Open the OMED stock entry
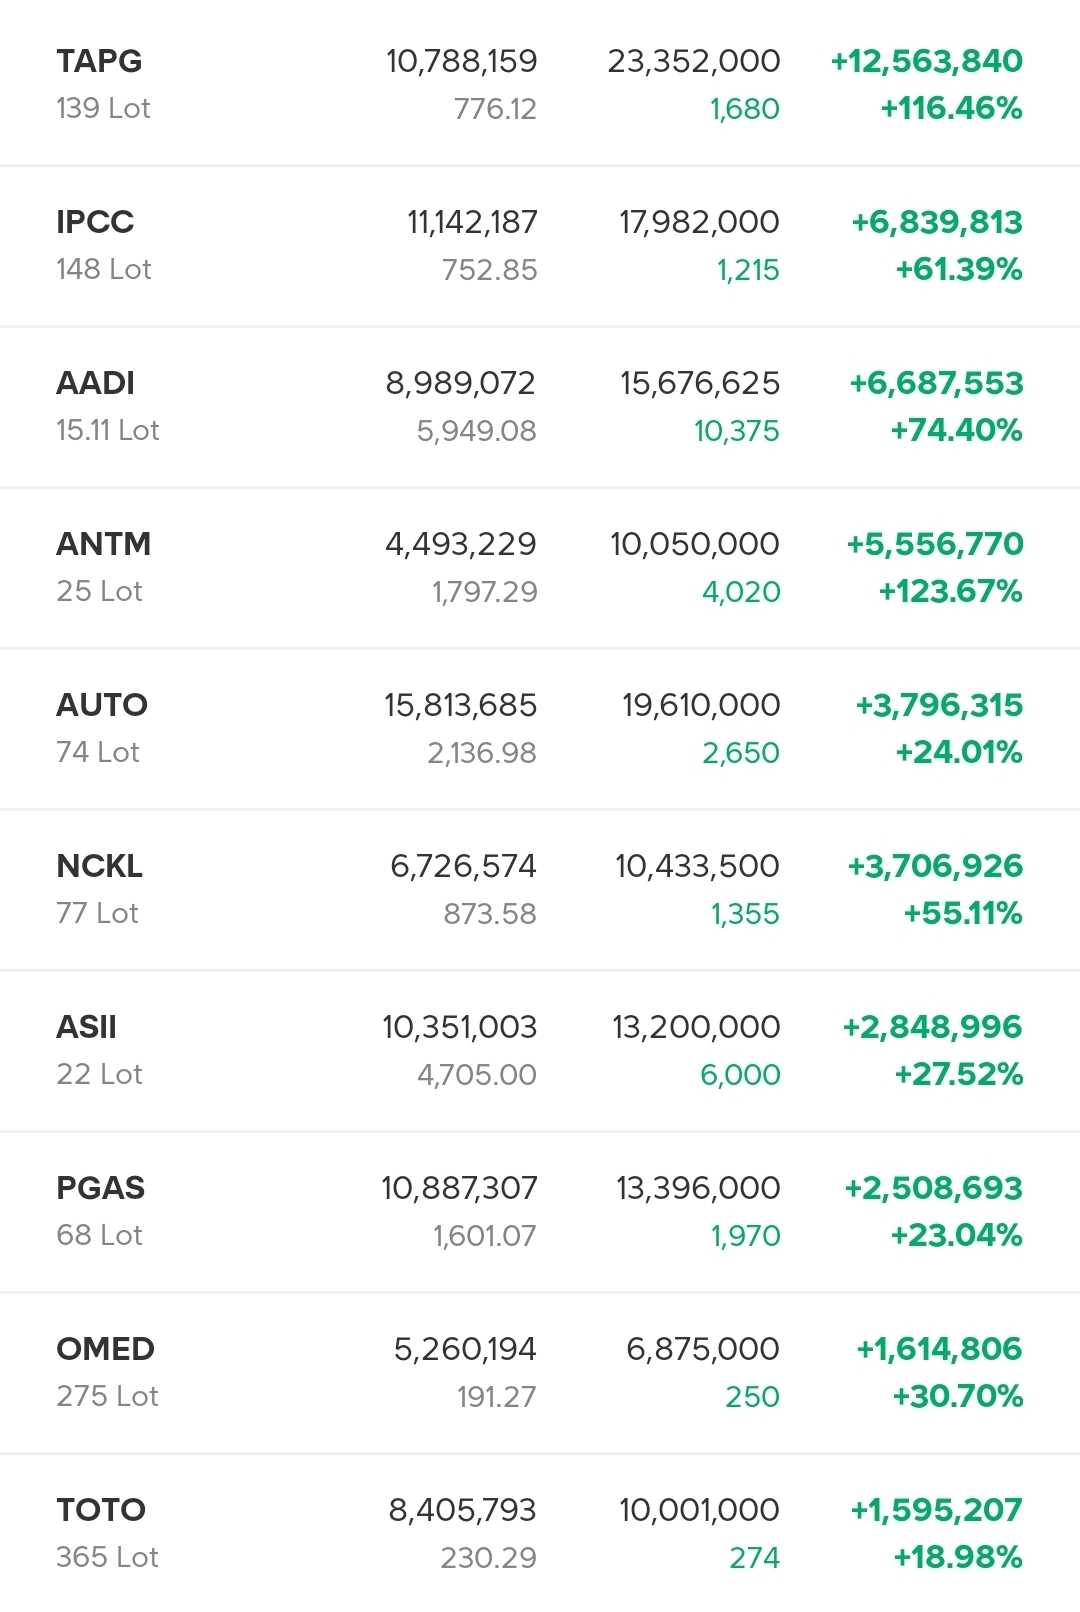Image resolution: width=1080 pixels, height=1612 pixels. 105,1349
